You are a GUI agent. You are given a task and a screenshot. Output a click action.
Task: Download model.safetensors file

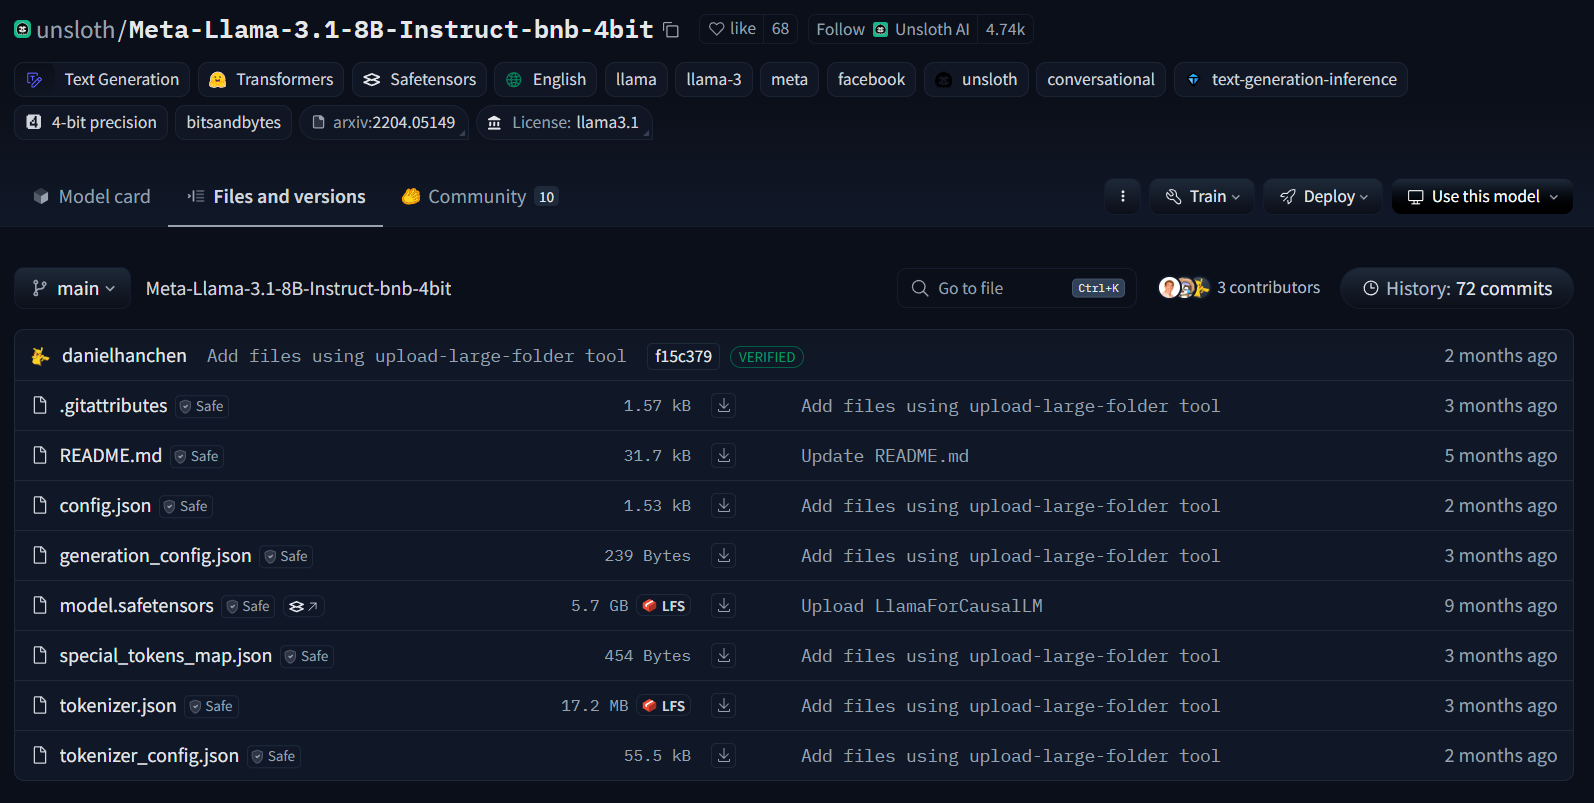tap(724, 605)
